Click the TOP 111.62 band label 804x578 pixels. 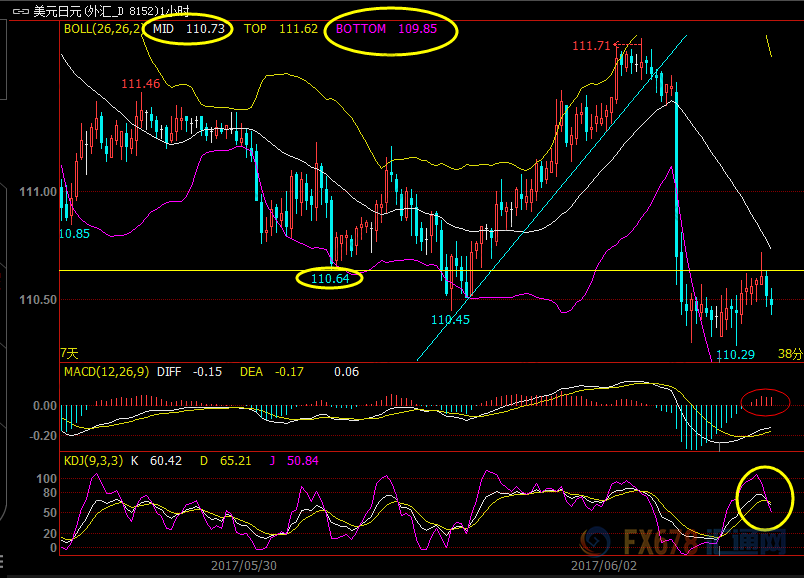click(280, 30)
